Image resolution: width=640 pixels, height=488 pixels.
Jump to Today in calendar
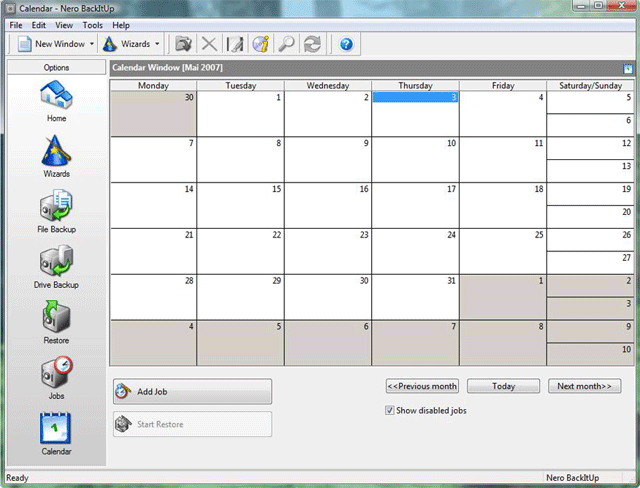503,386
